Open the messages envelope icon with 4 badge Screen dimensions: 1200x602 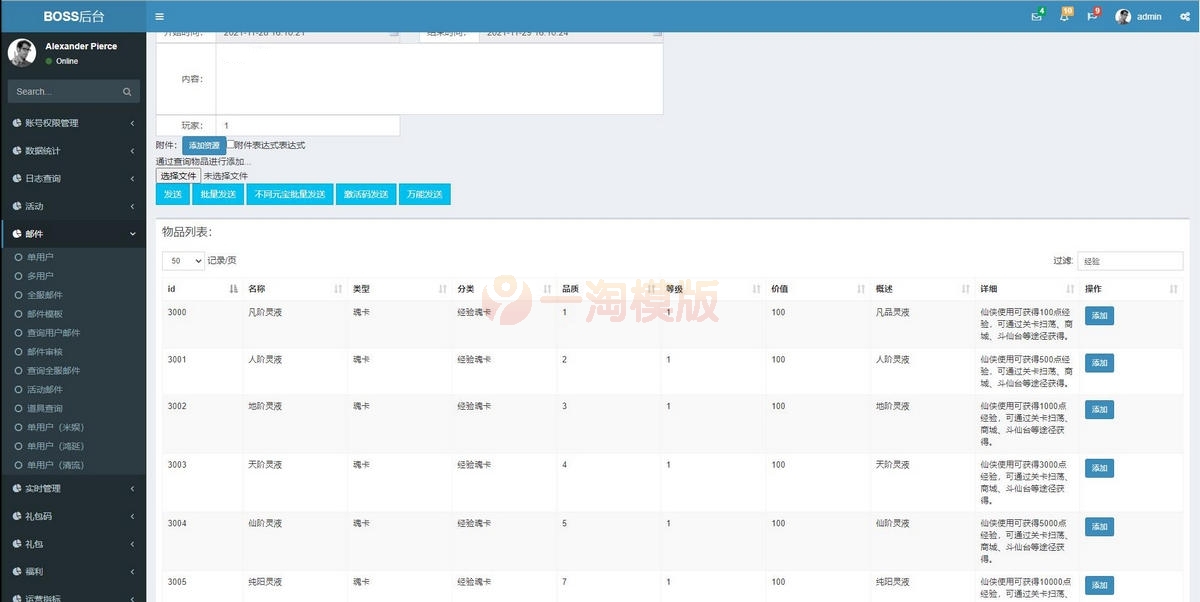click(x=1036, y=16)
